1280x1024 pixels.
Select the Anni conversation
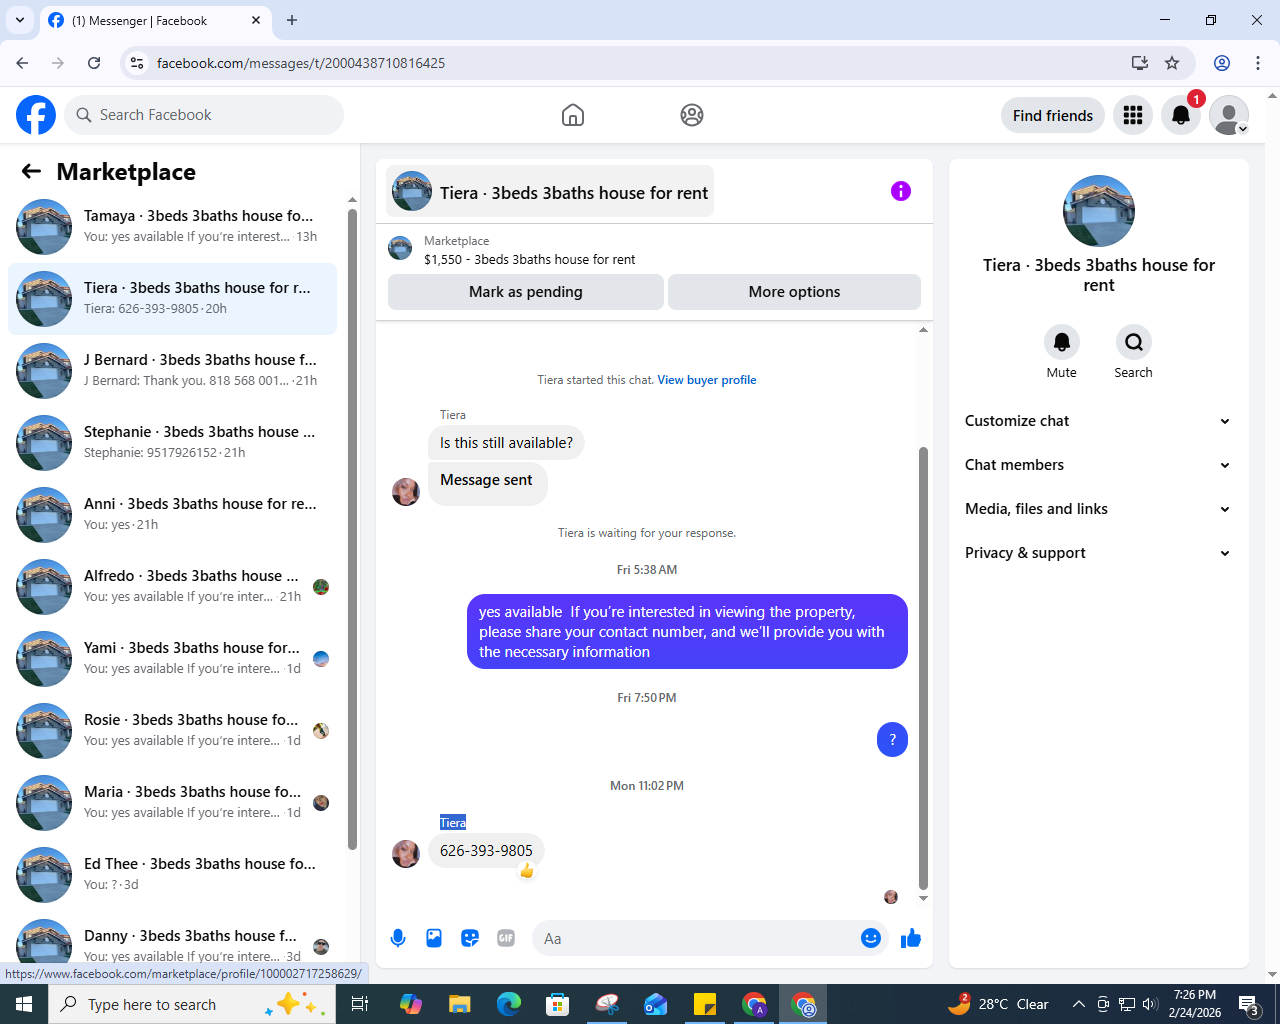click(172, 515)
